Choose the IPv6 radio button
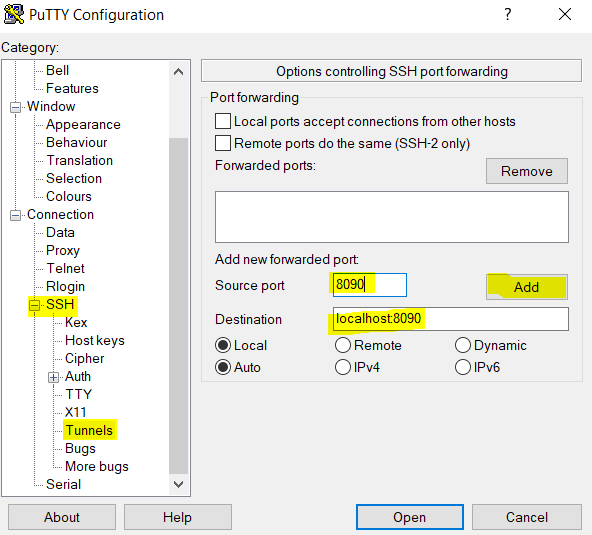This screenshot has width=592, height=535. tap(463, 367)
